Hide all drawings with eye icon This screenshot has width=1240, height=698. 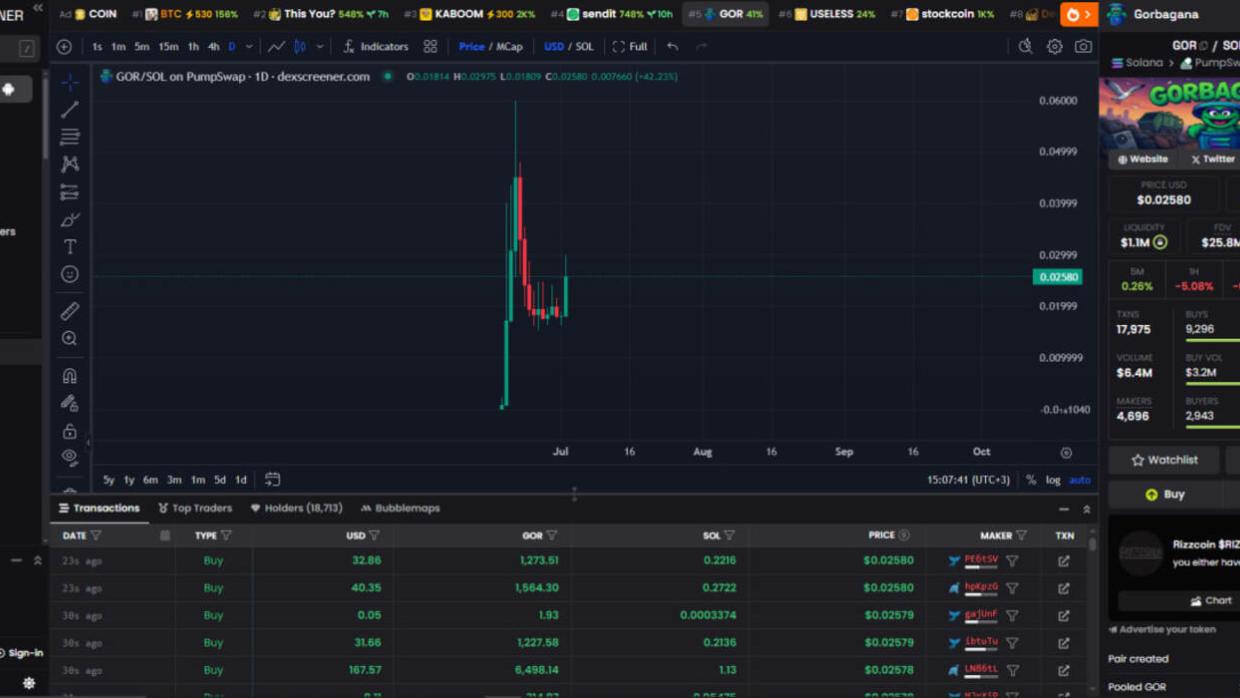tap(69, 457)
